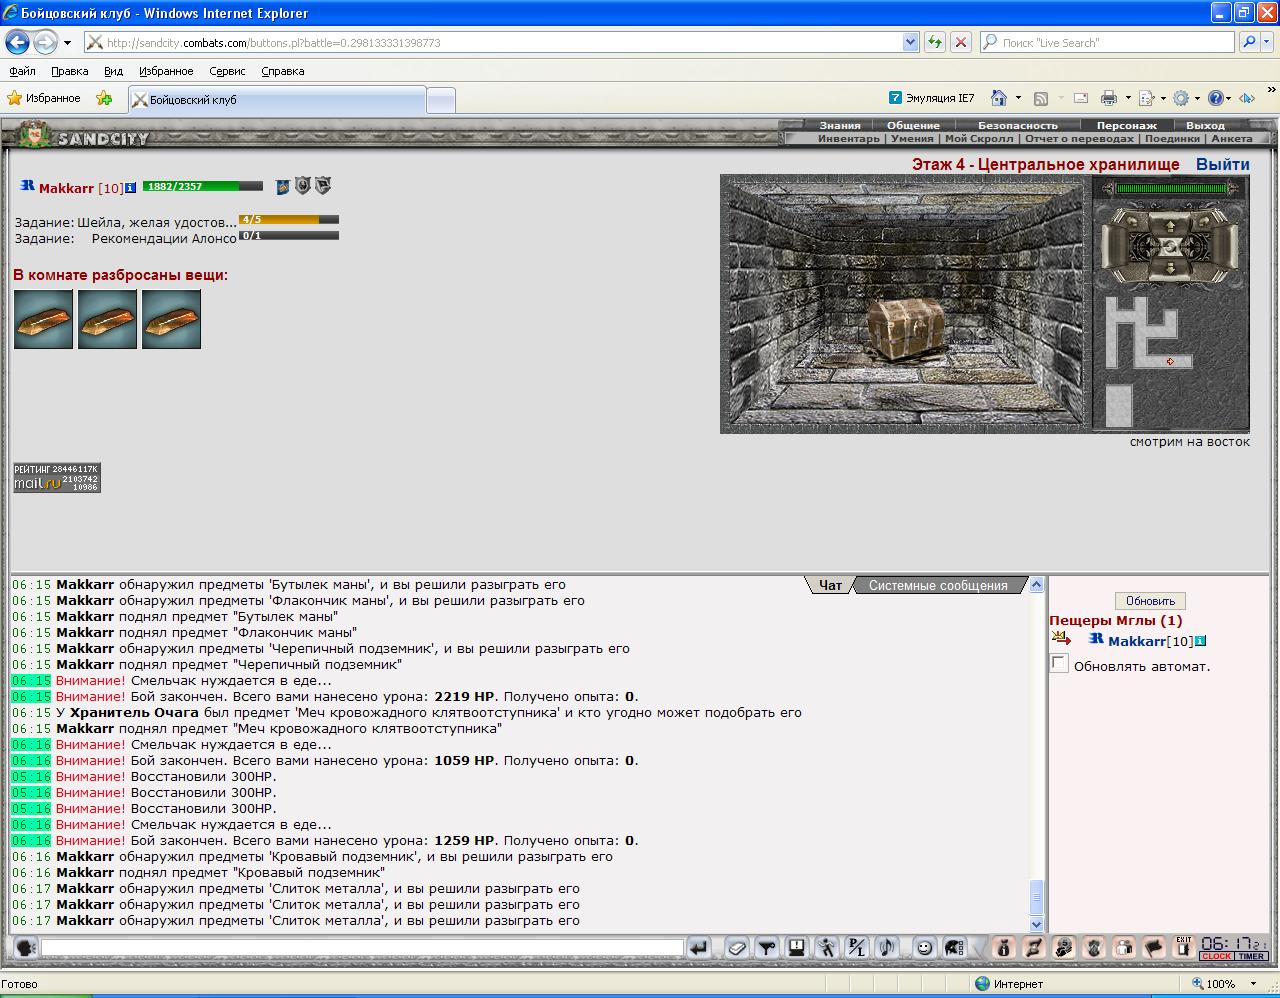Toggle Эмуляция IE7 compatibility button
Viewport: 1280px width, 998px height.
point(931,98)
